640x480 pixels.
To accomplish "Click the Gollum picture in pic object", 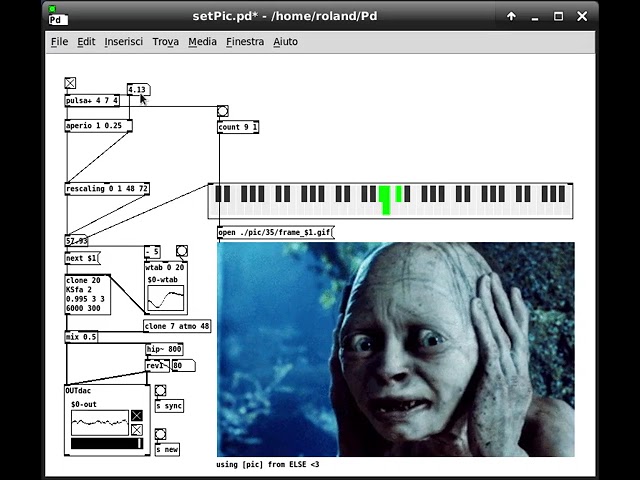I will pyautogui.click(x=396, y=349).
